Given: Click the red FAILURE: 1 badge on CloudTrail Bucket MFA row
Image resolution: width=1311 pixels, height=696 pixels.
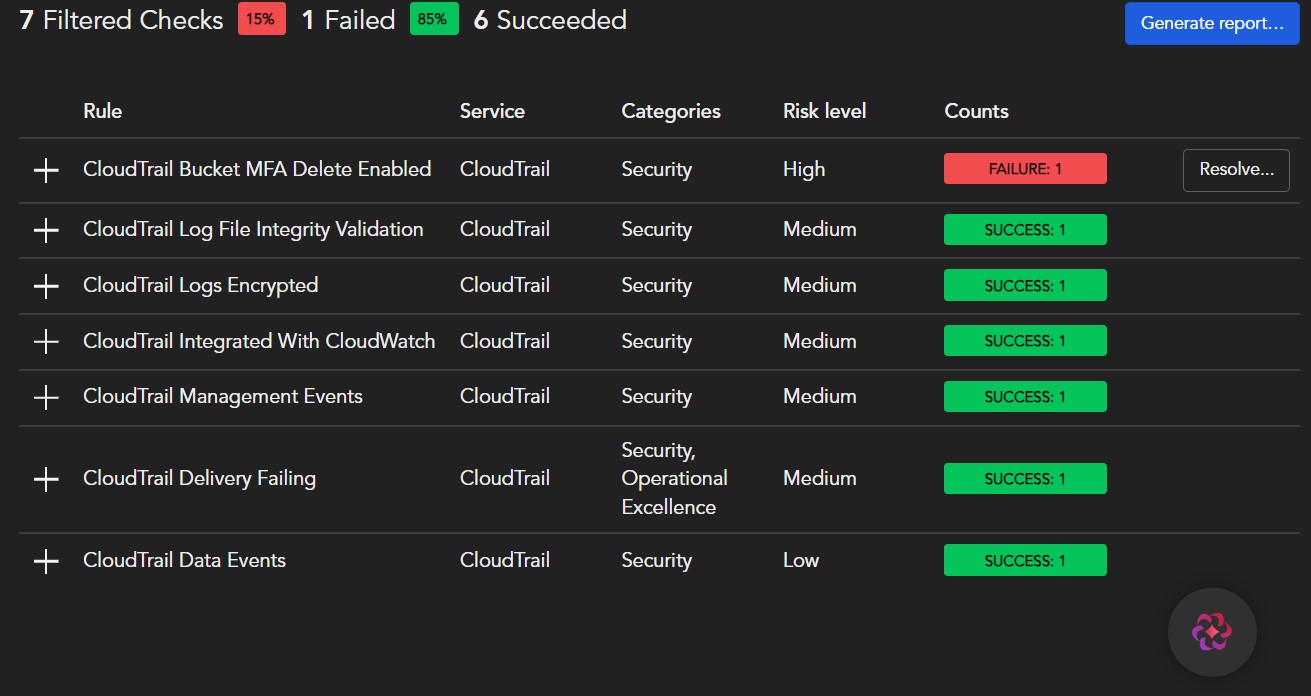Looking at the screenshot, I should click(x=1024, y=168).
